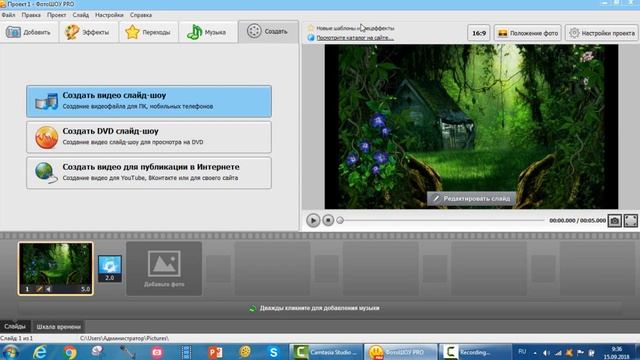Open Положение фото settings
This screenshot has width=640, height=360.
click(528, 33)
